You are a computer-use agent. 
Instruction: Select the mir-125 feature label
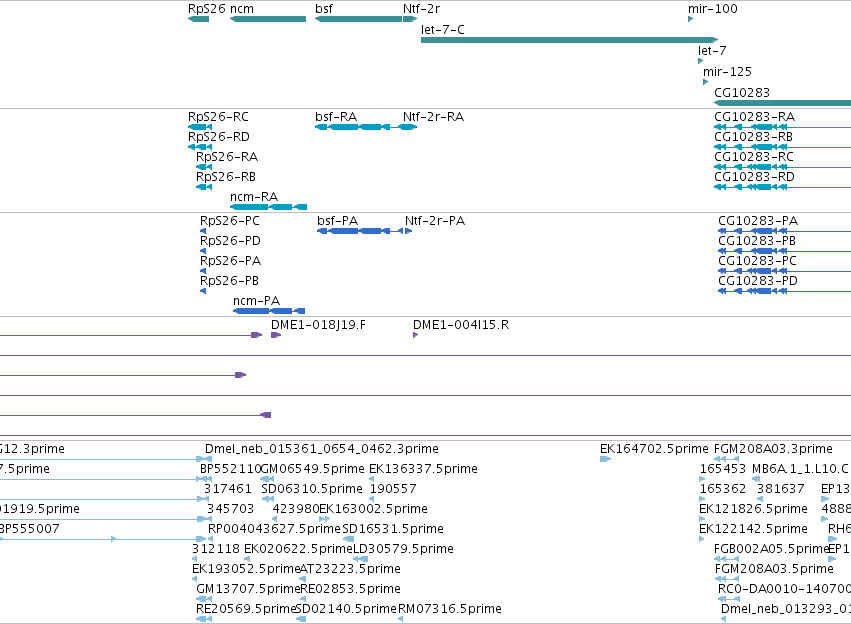pyautogui.click(x=727, y=72)
